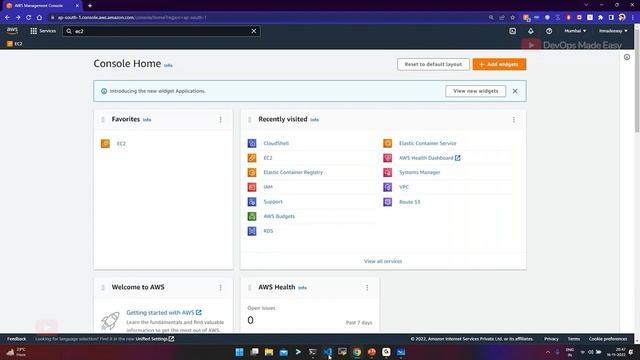Open Getting started with AWS link
The width and height of the screenshot is (640, 360).
click(x=164, y=313)
